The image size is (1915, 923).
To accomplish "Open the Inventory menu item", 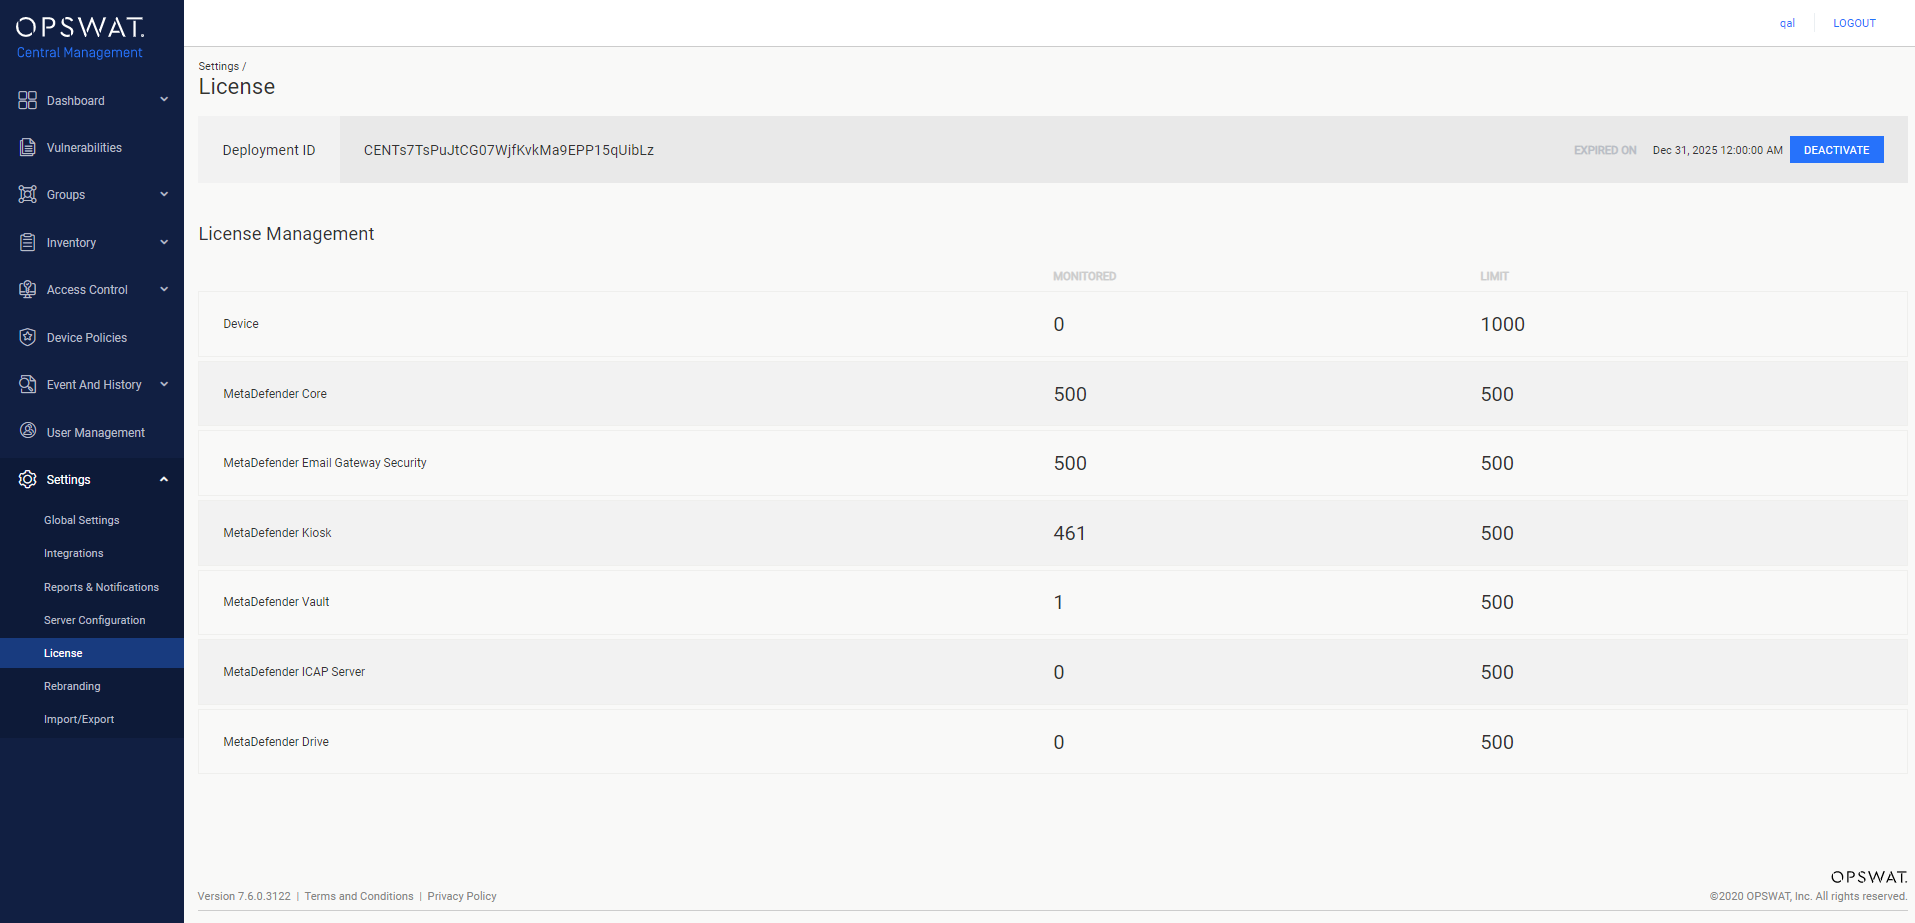I will [71, 243].
